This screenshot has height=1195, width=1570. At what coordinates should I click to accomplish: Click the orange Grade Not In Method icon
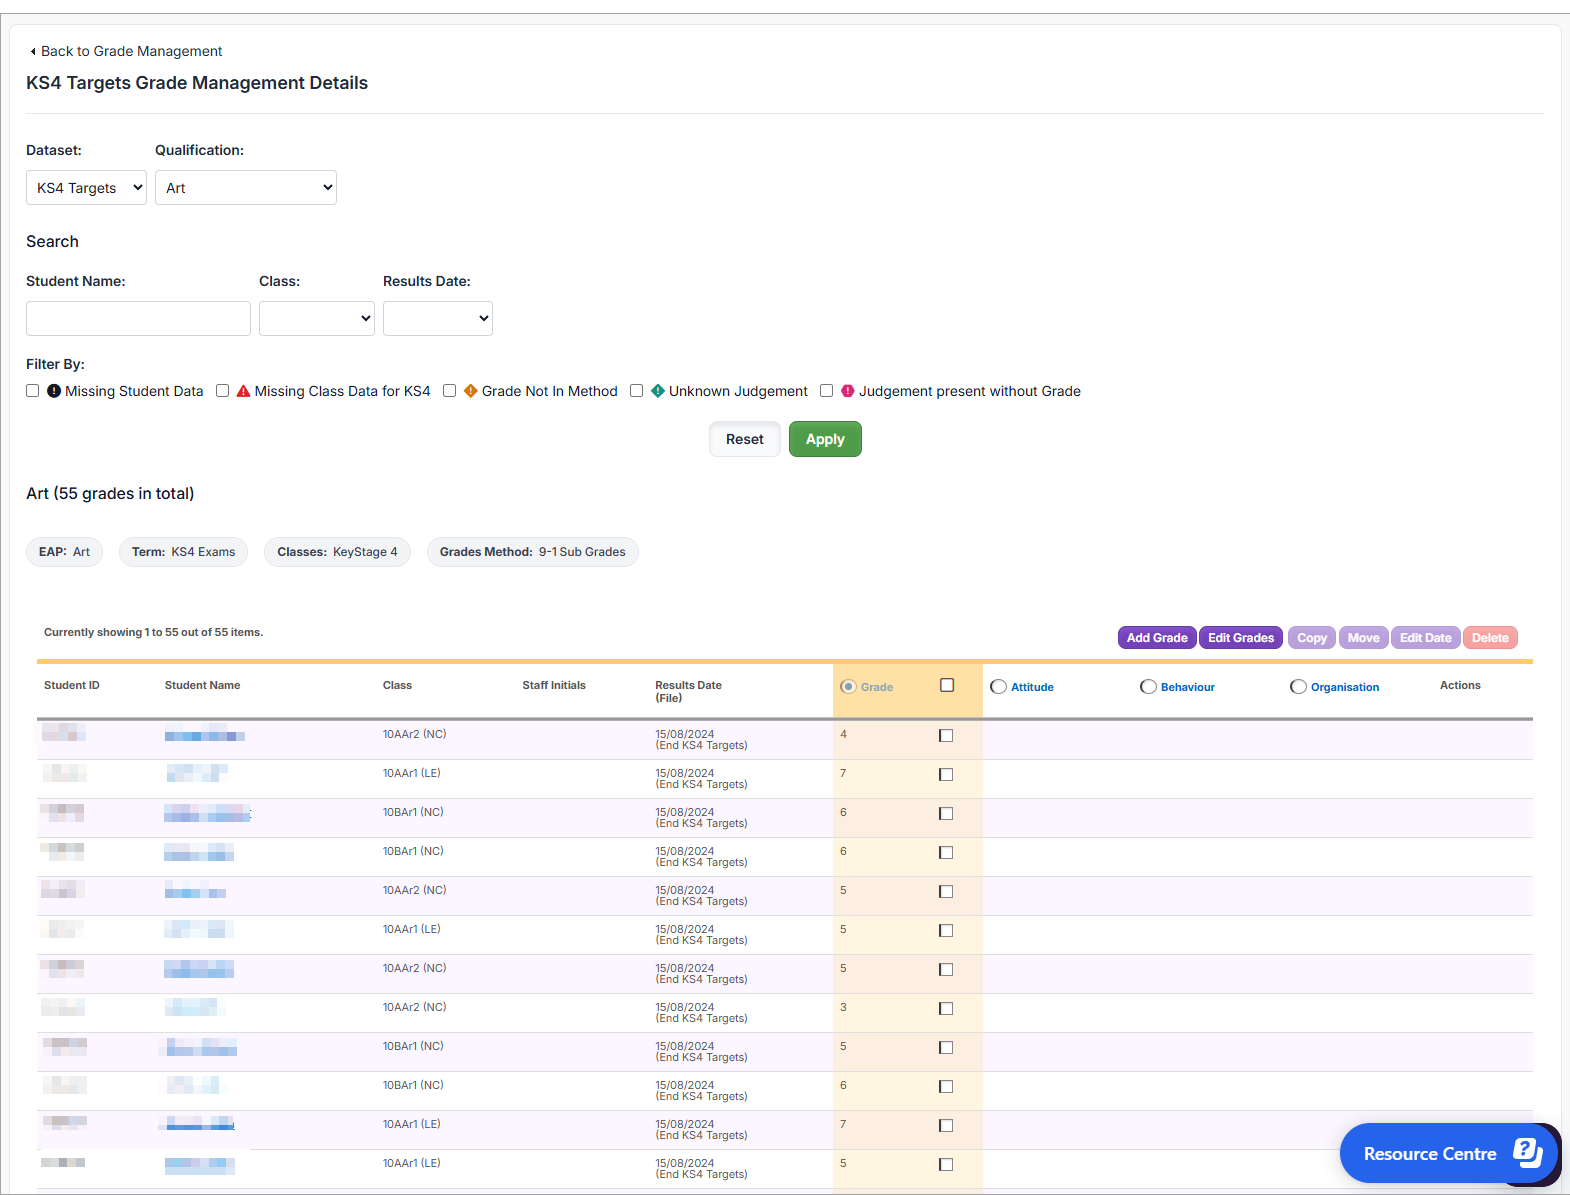pos(470,391)
